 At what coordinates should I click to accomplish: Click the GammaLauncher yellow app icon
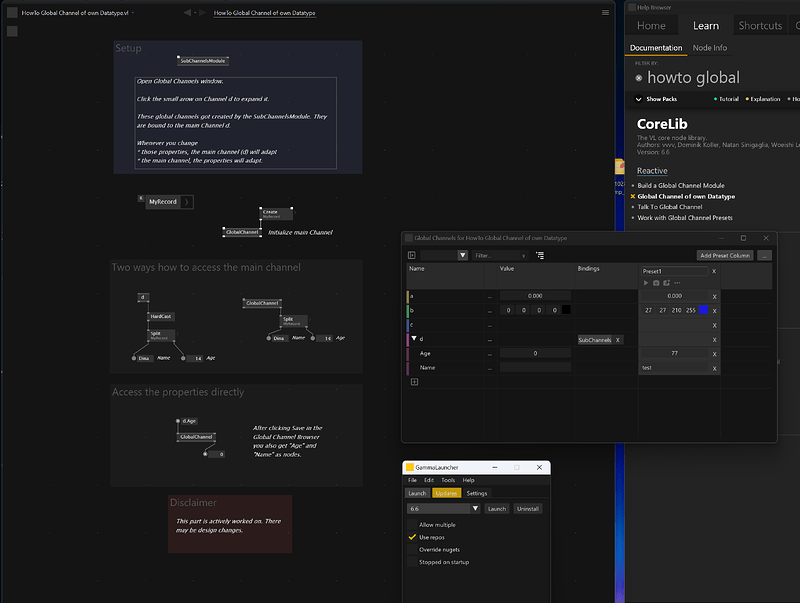click(409, 467)
